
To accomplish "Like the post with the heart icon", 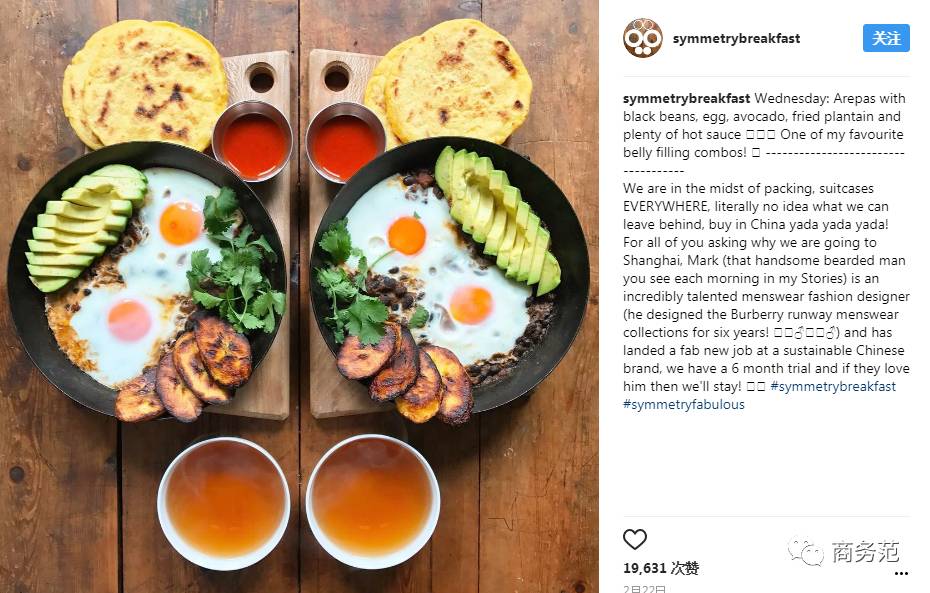I will pos(635,539).
